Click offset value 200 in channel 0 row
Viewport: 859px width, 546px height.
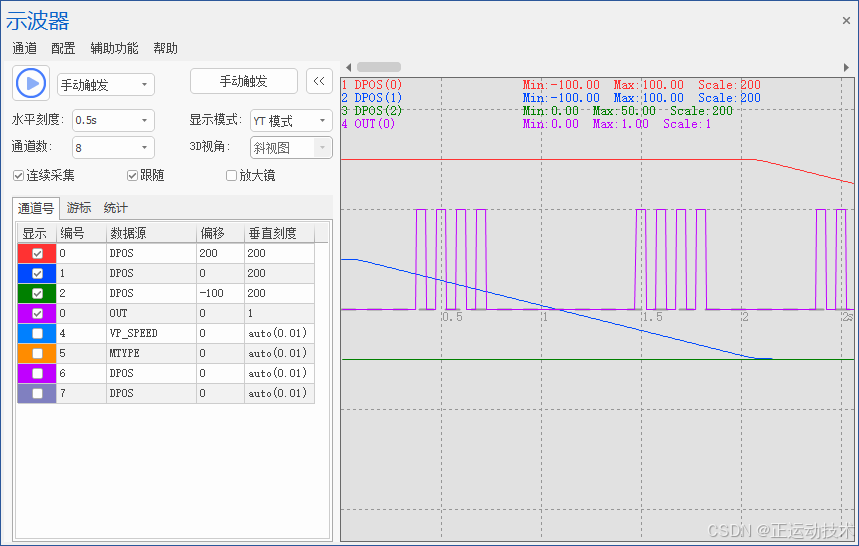pos(220,254)
